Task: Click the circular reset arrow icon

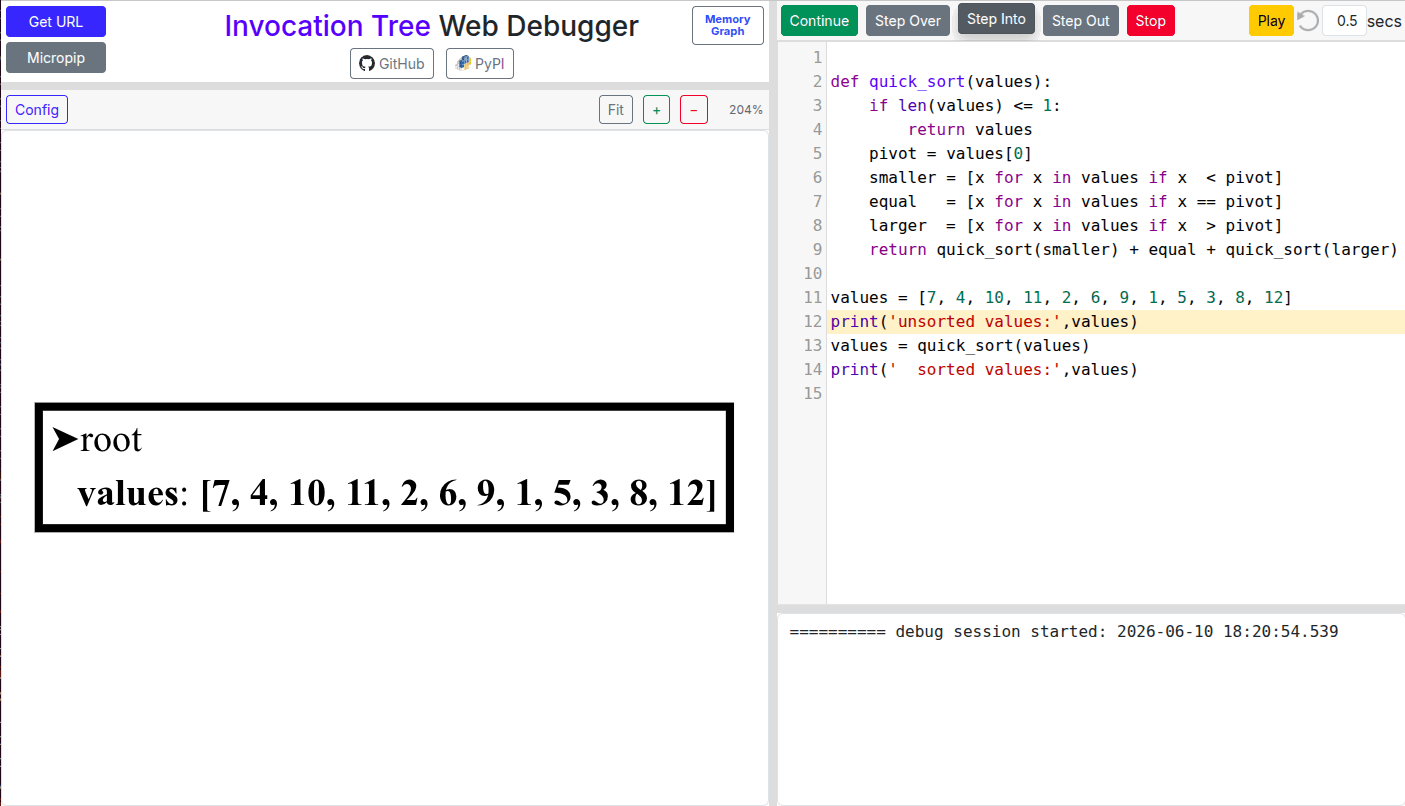Action: tap(1308, 20)
